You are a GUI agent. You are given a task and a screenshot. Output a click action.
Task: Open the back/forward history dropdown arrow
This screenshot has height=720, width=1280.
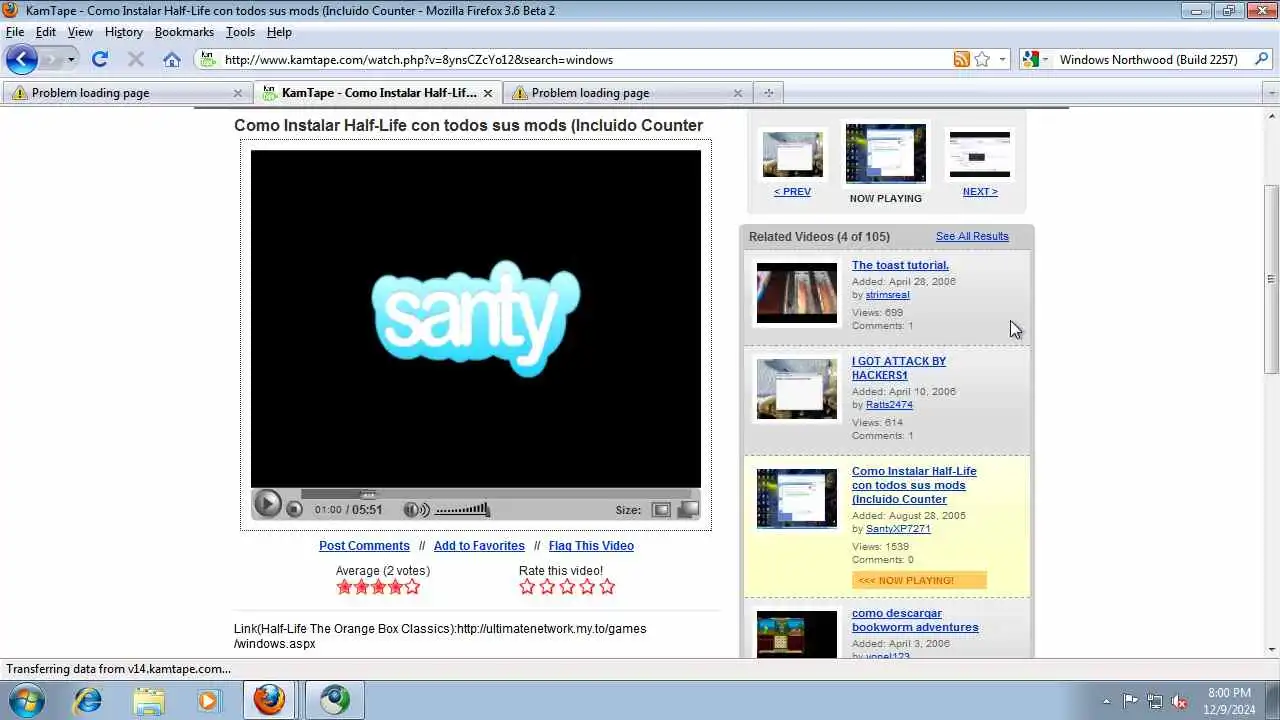tap(71, 60)
